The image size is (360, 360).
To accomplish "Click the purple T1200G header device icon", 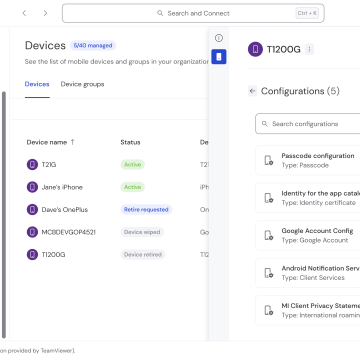I will (255, 49).
